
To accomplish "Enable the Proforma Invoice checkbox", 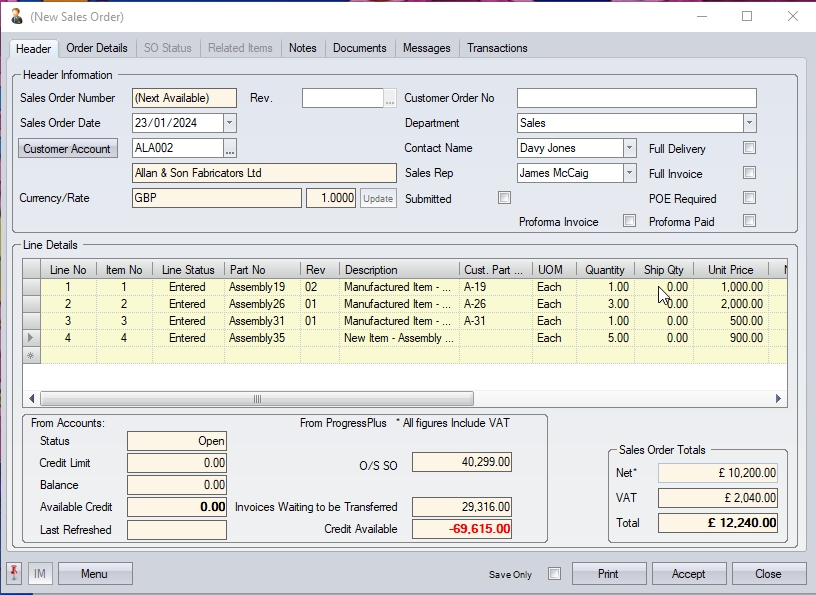I will (x=629, y=221).
